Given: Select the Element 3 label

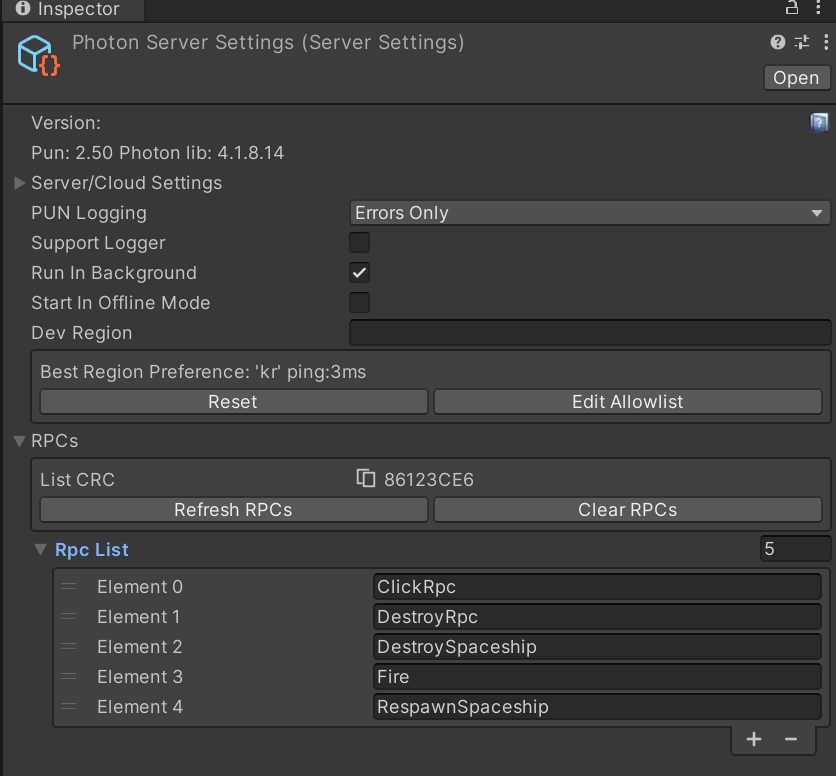Looking at the screenshot, I should pos(140,676).
